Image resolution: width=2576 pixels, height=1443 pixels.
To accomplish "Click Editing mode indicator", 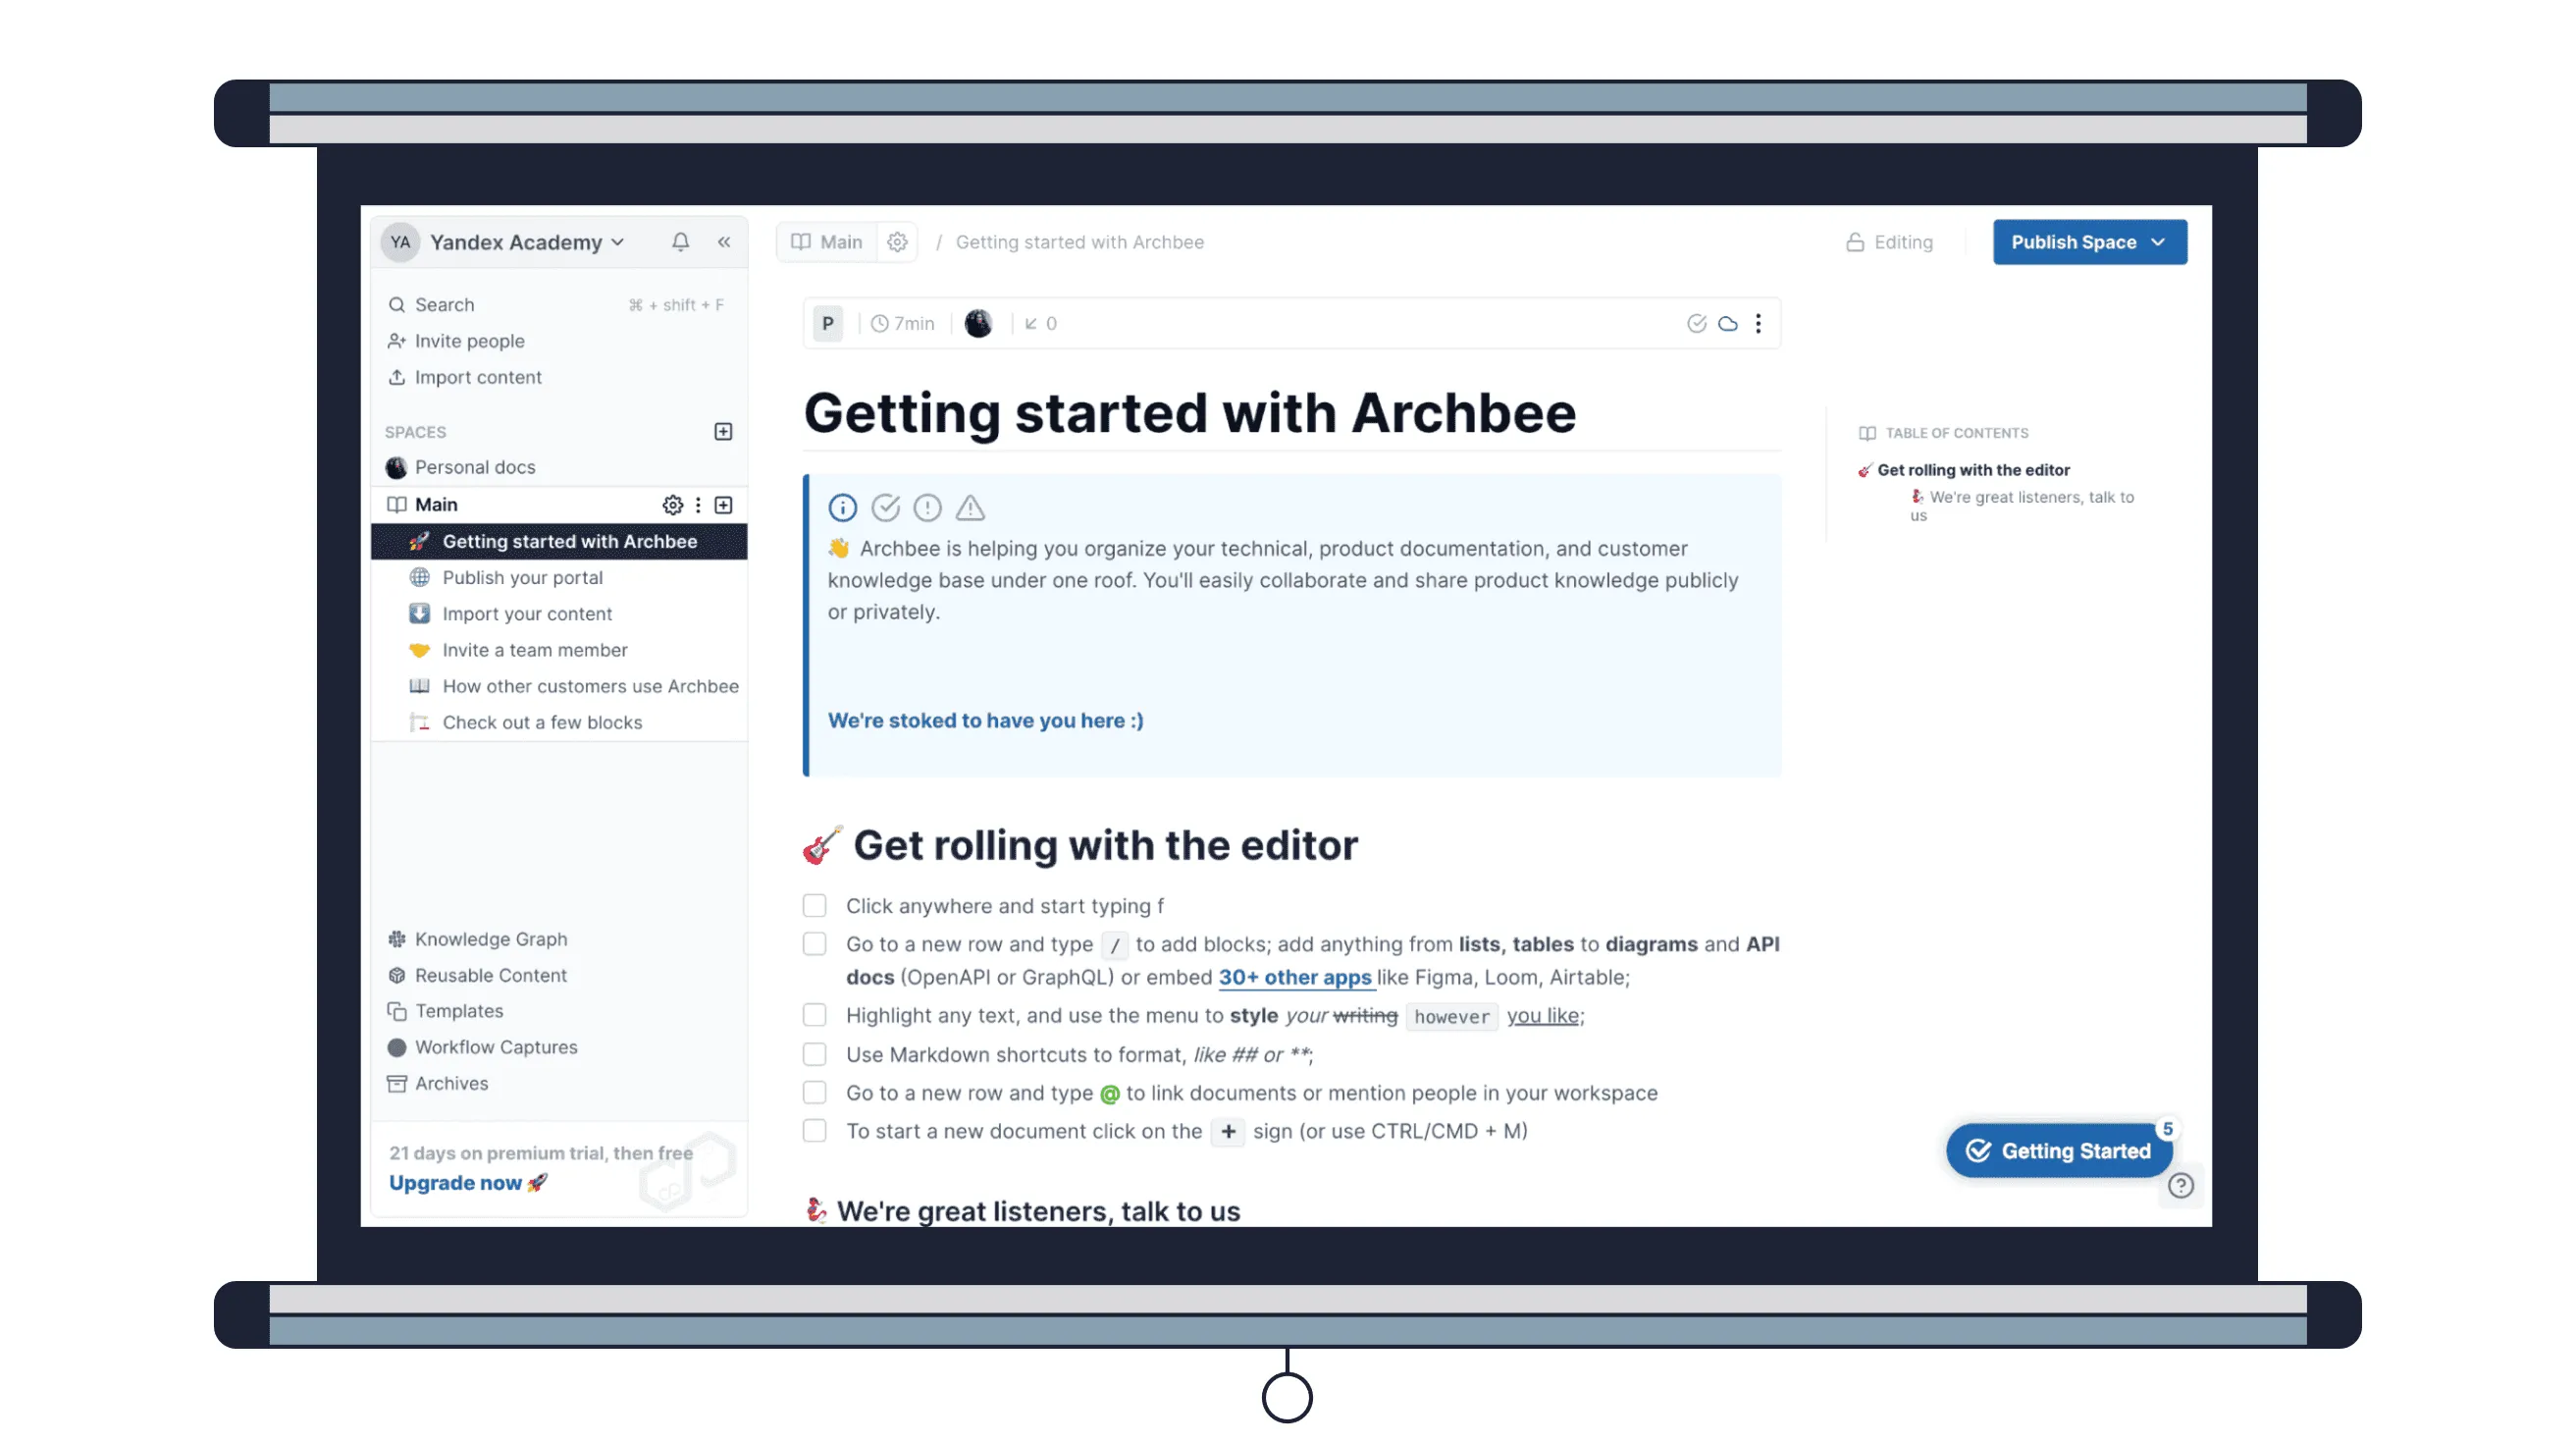I will pos(1889,242).
